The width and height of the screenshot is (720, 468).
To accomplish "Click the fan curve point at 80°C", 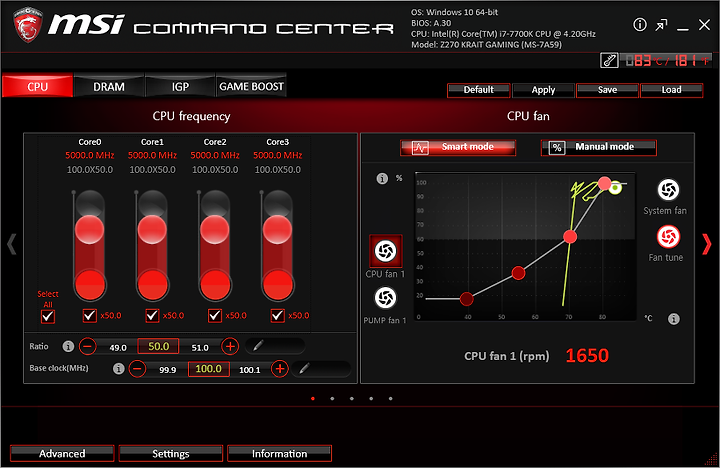I will pyautogui.click(x=605, y=184).
